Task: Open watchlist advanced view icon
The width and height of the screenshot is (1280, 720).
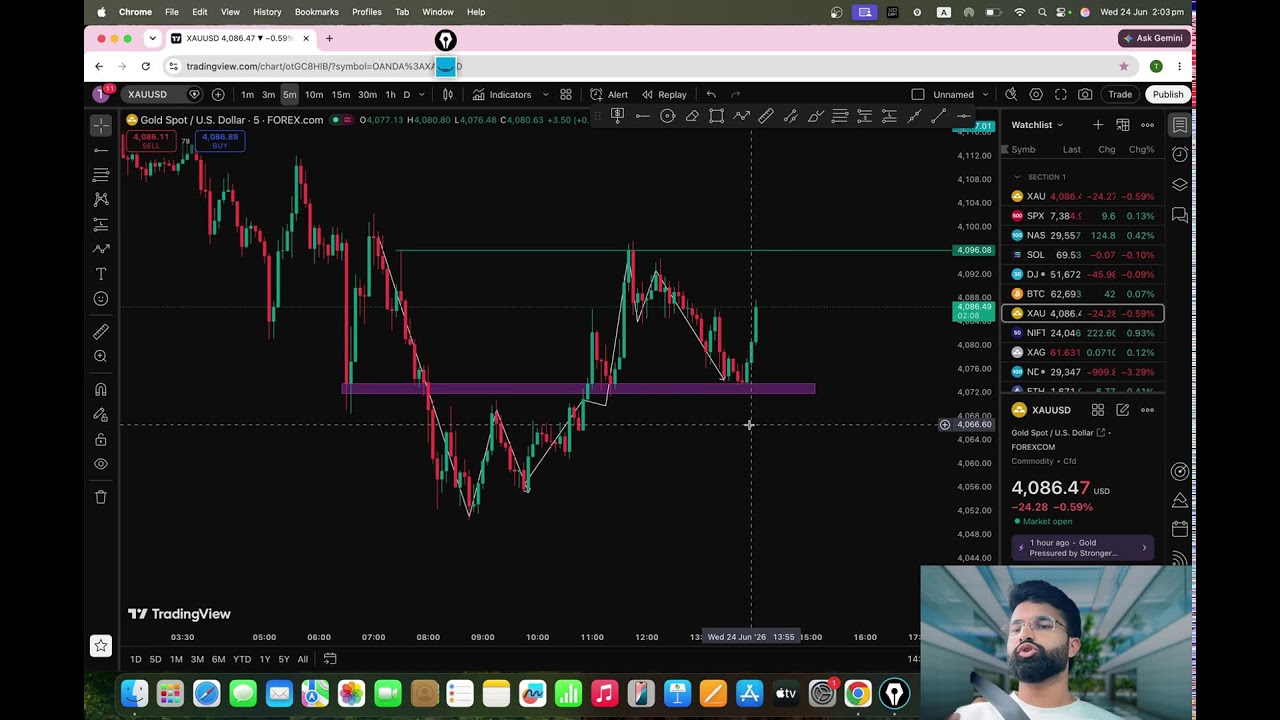Action: [x=1123, y=125]
